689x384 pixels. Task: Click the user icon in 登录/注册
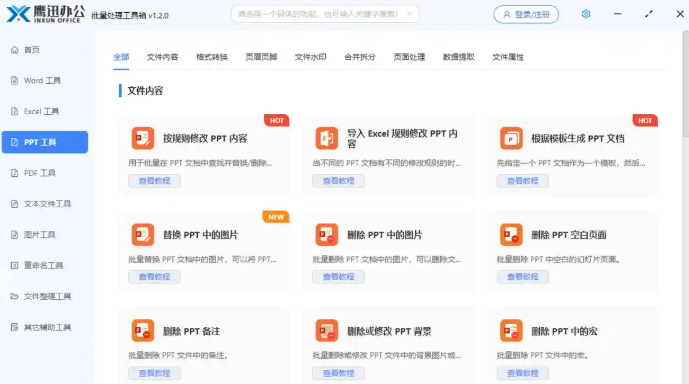[x=507, y=14]
